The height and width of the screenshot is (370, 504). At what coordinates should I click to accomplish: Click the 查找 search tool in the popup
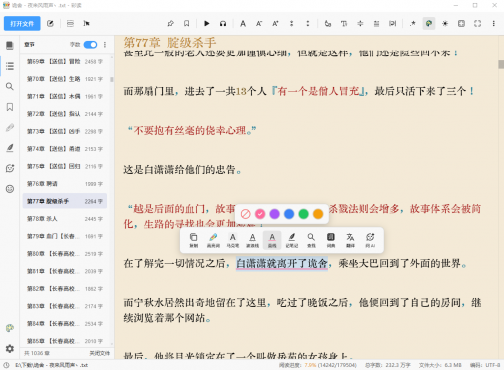tap(311, 240)
